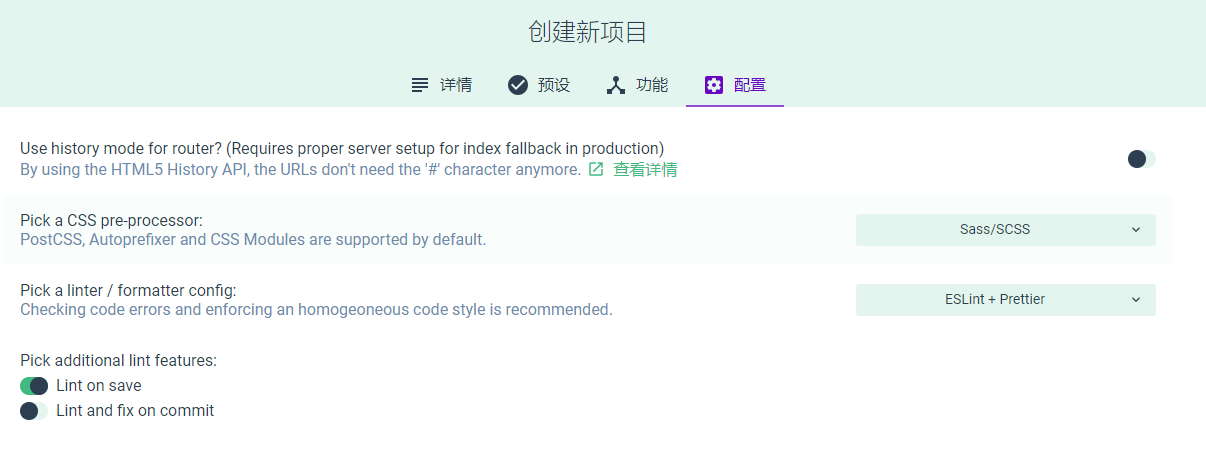Switch to the 详情 tab
Viewport: 1206px width, 455px height.
[441, 85]
